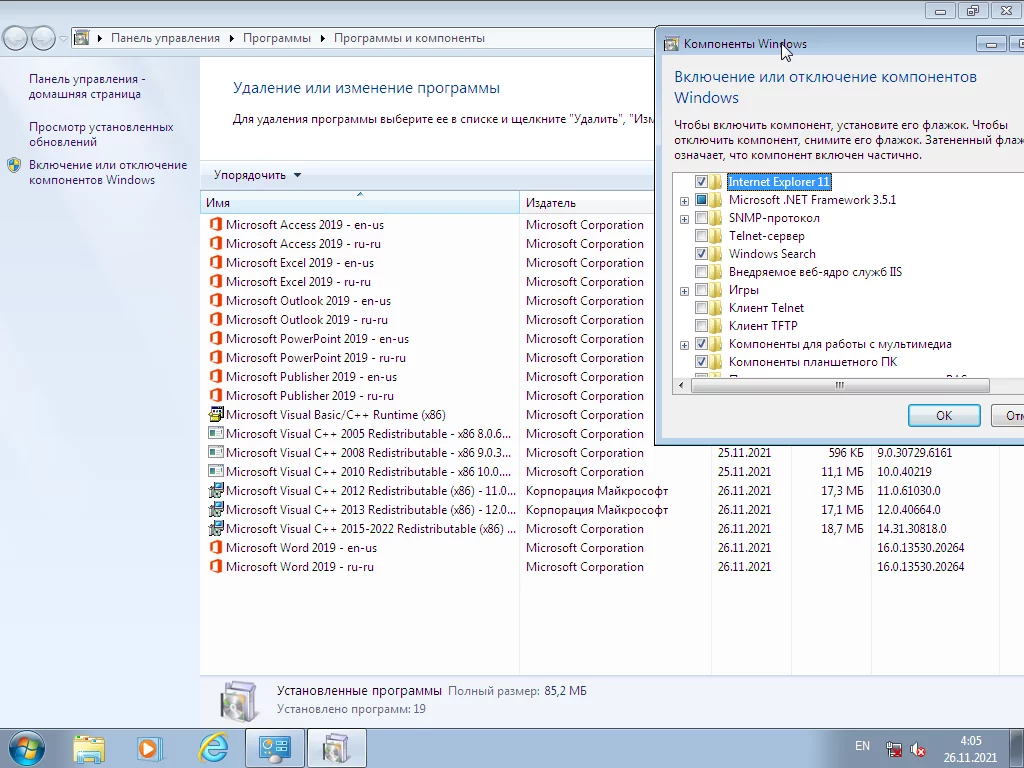
Task: Open the recent pages dropdown beside the Forward button
Action: pyautogui.click(x=63, y=39)
